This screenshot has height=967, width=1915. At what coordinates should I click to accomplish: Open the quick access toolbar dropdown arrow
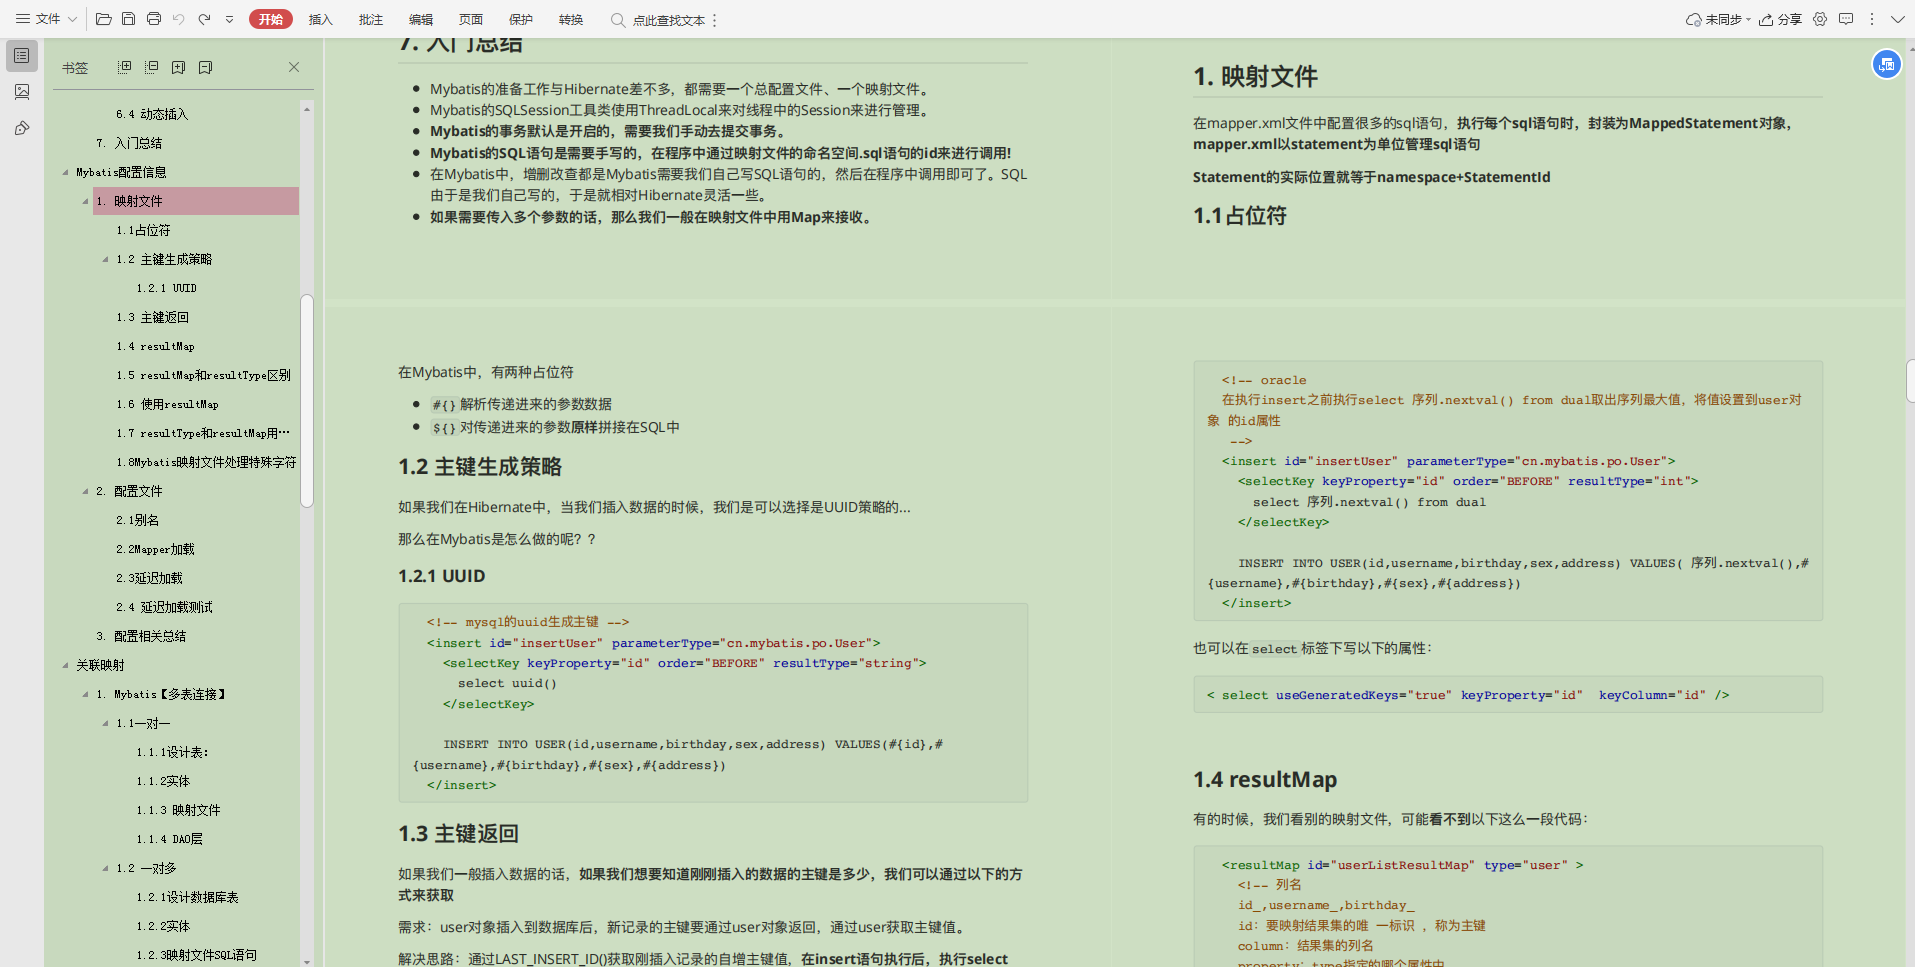coord(229,19)
